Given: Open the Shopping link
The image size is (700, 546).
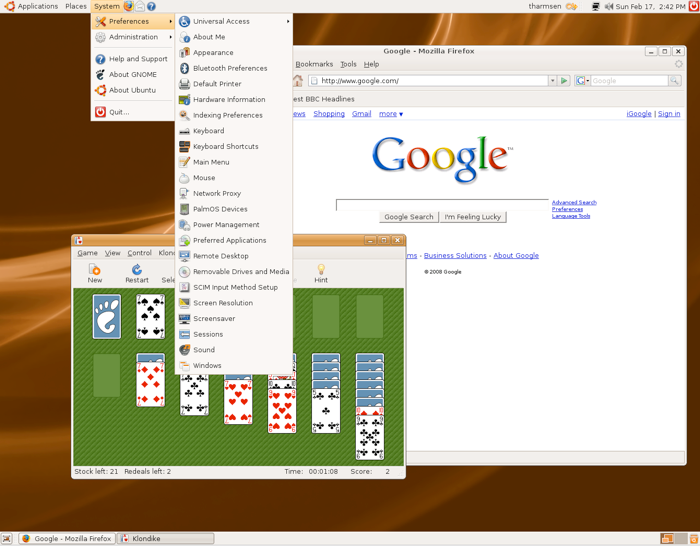Looking at the screenshot, I should [x=329, y=114].
